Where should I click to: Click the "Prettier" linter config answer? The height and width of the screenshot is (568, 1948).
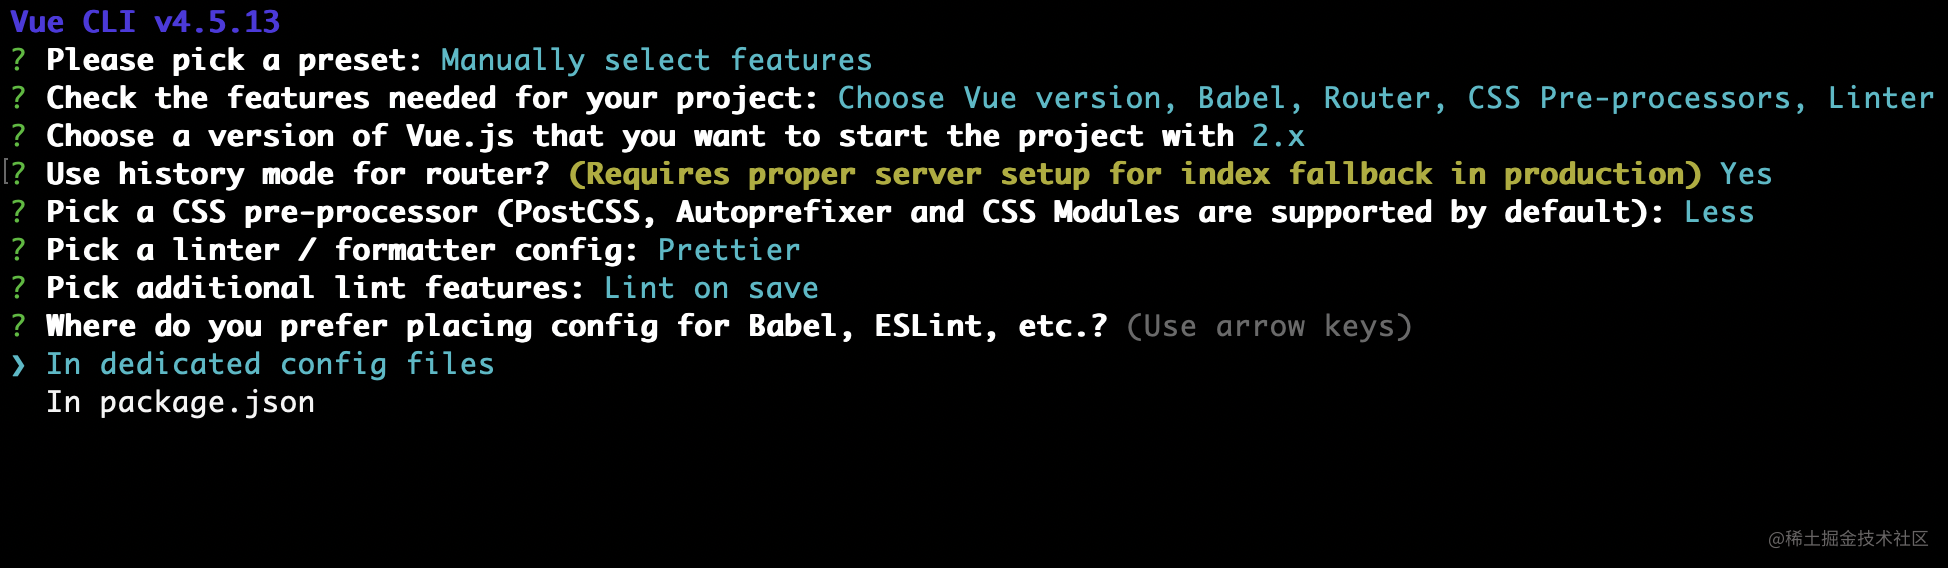(x=729, y=250)
